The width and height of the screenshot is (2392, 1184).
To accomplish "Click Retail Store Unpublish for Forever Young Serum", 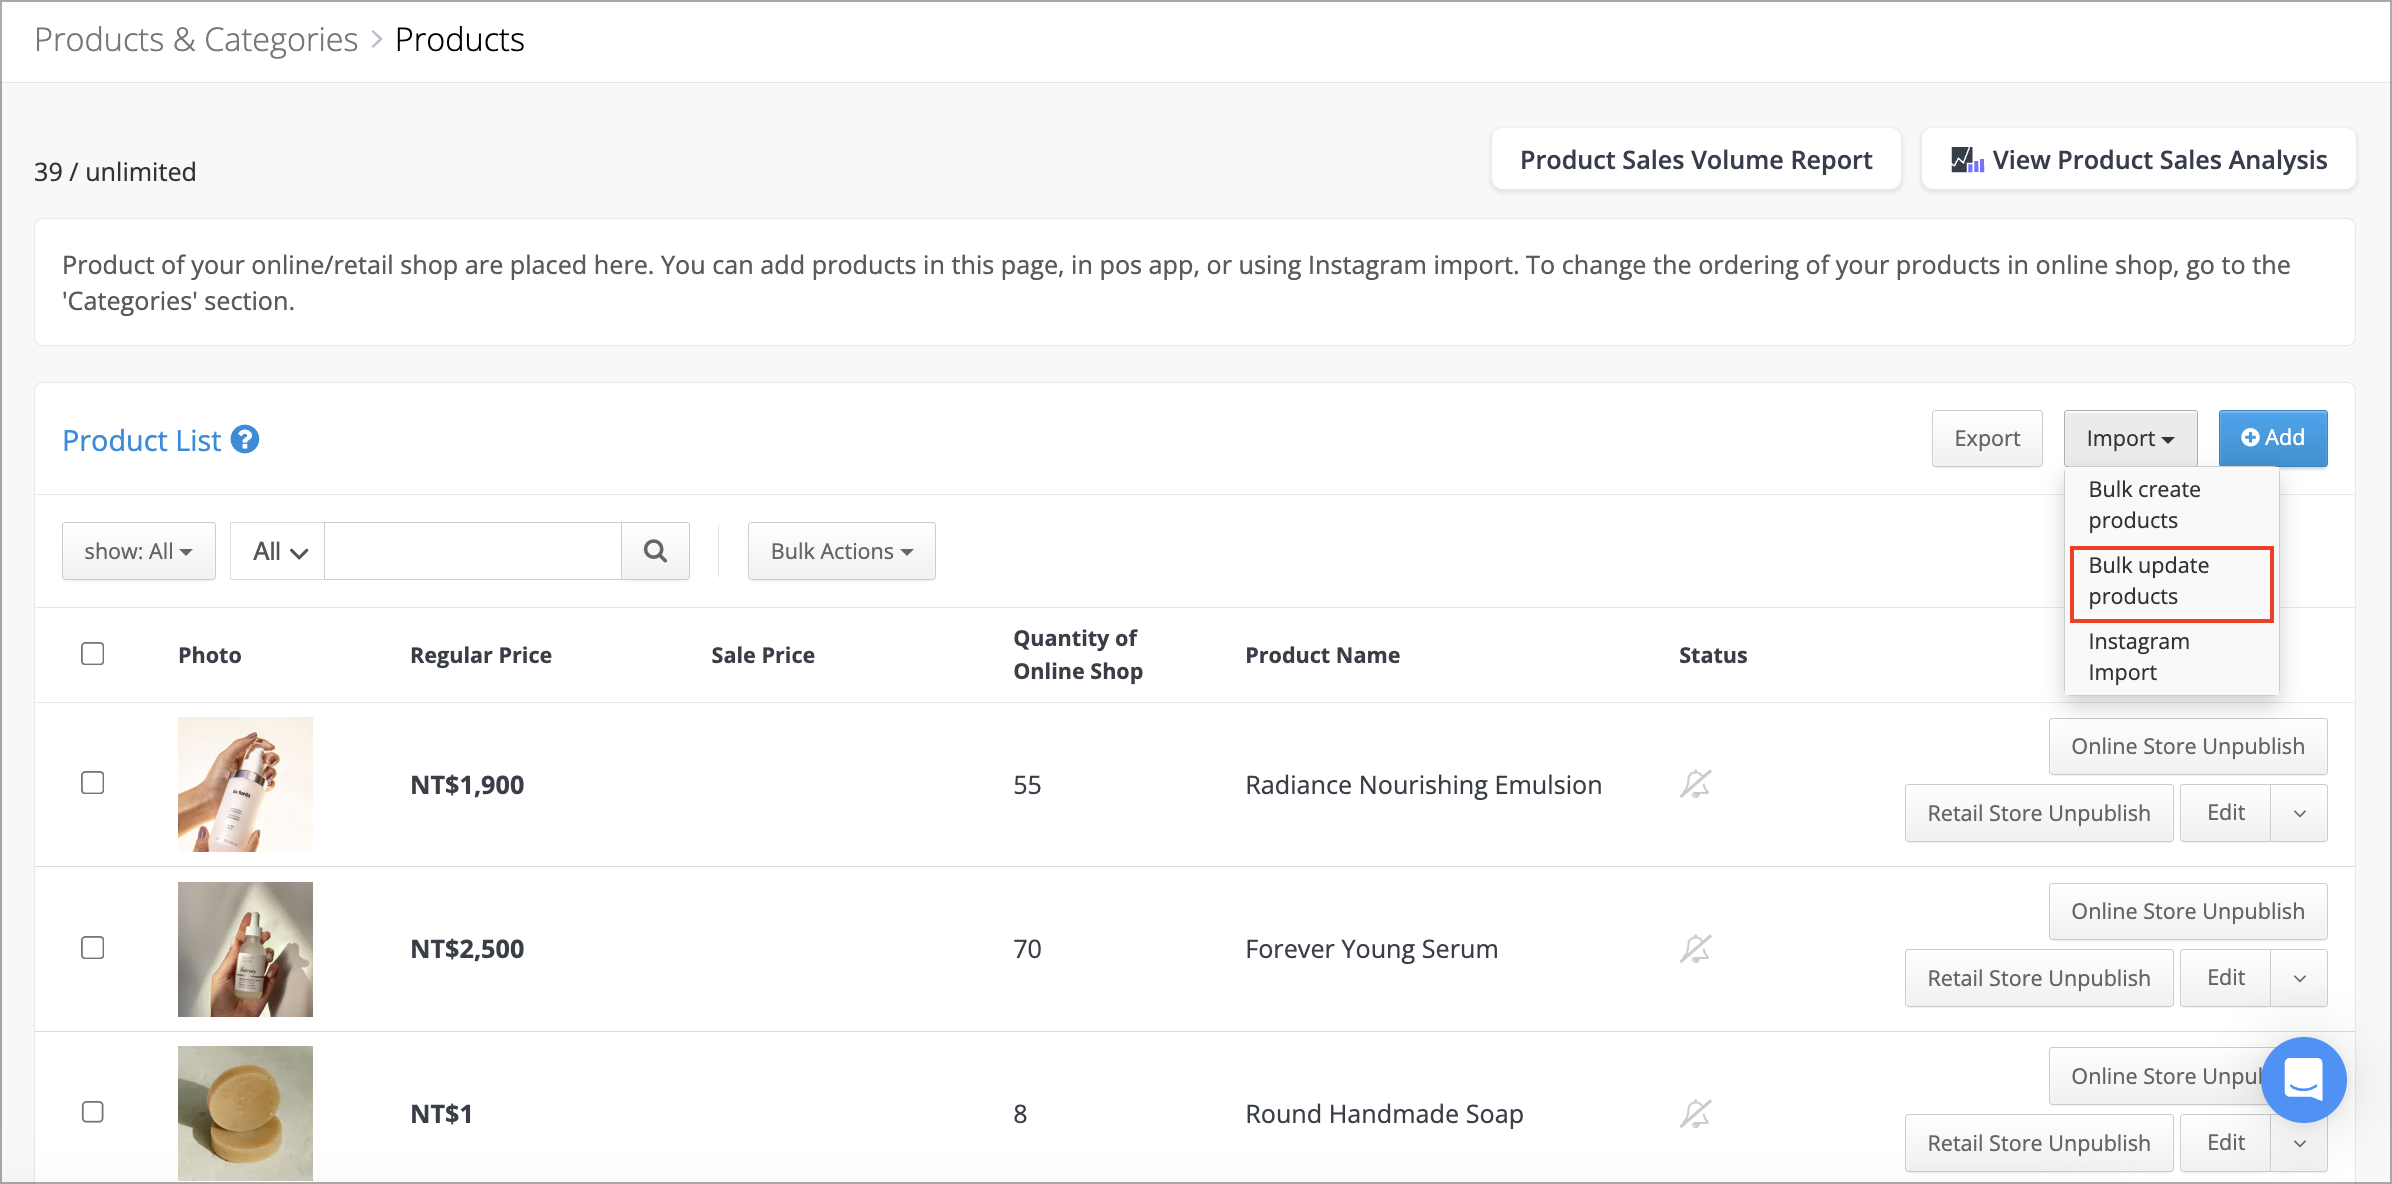I will click(2039, 978).
